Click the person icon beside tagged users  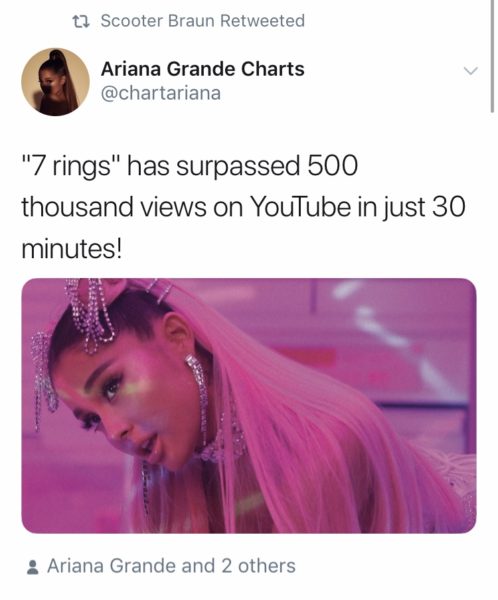pyautogui.click(x=33, y=567)
